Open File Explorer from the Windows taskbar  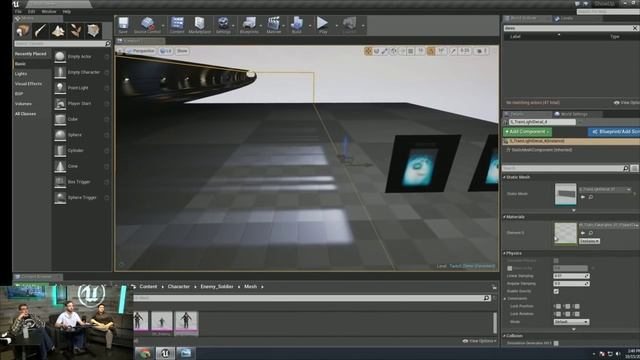click(x=186, y=353)
